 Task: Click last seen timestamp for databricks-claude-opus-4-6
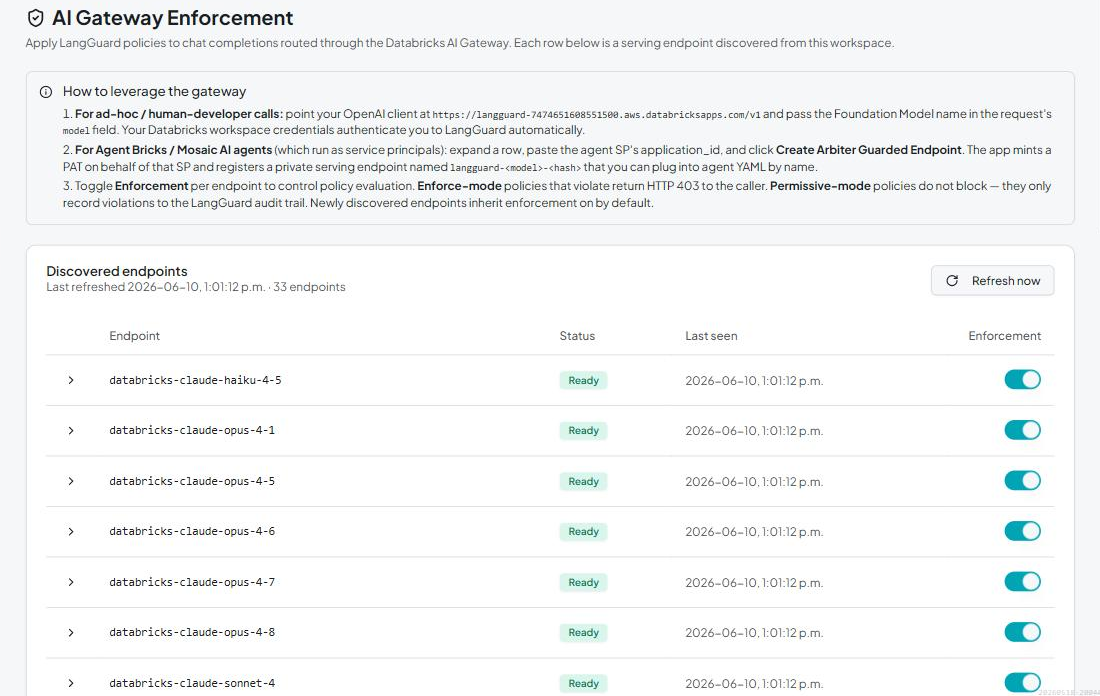(754, 533)
